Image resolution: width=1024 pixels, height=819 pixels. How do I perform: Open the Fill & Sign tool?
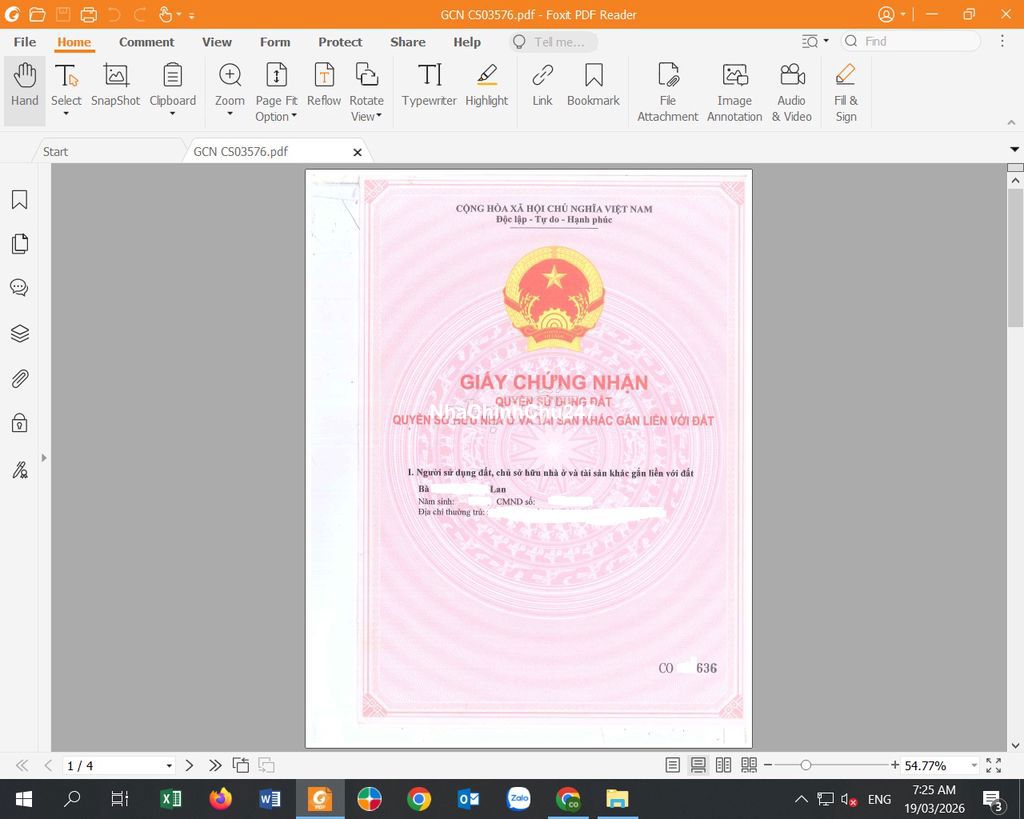(x=846, y=91)
